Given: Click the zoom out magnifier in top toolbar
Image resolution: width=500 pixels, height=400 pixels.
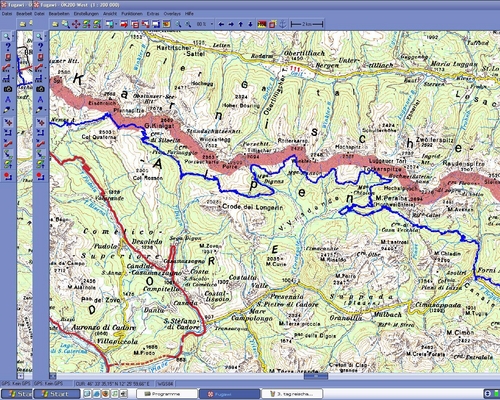Looking at the screenshot, I should pyautogui.click(x=189, y=24).
